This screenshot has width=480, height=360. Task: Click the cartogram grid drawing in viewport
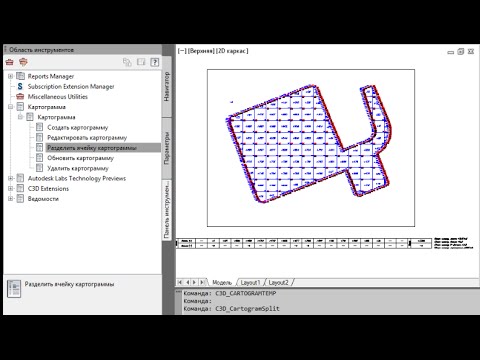click(309, 143)
